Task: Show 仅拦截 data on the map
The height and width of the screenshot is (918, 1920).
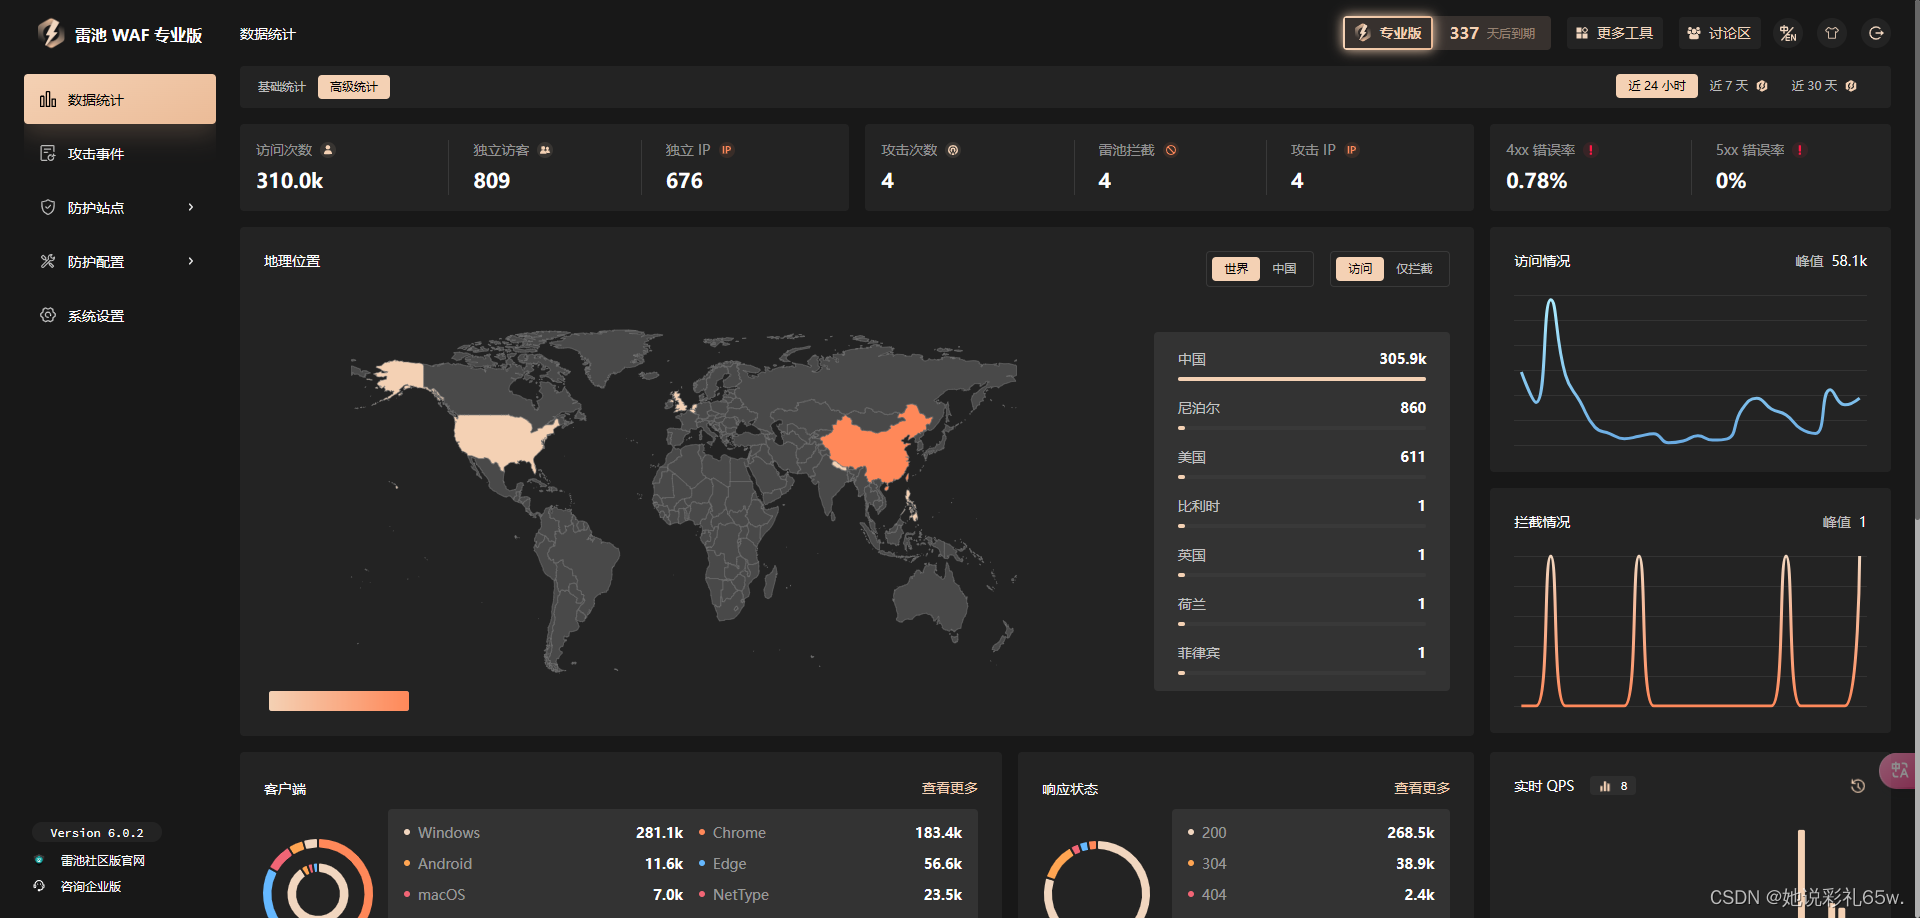Action: click(x=1414, y=268)
